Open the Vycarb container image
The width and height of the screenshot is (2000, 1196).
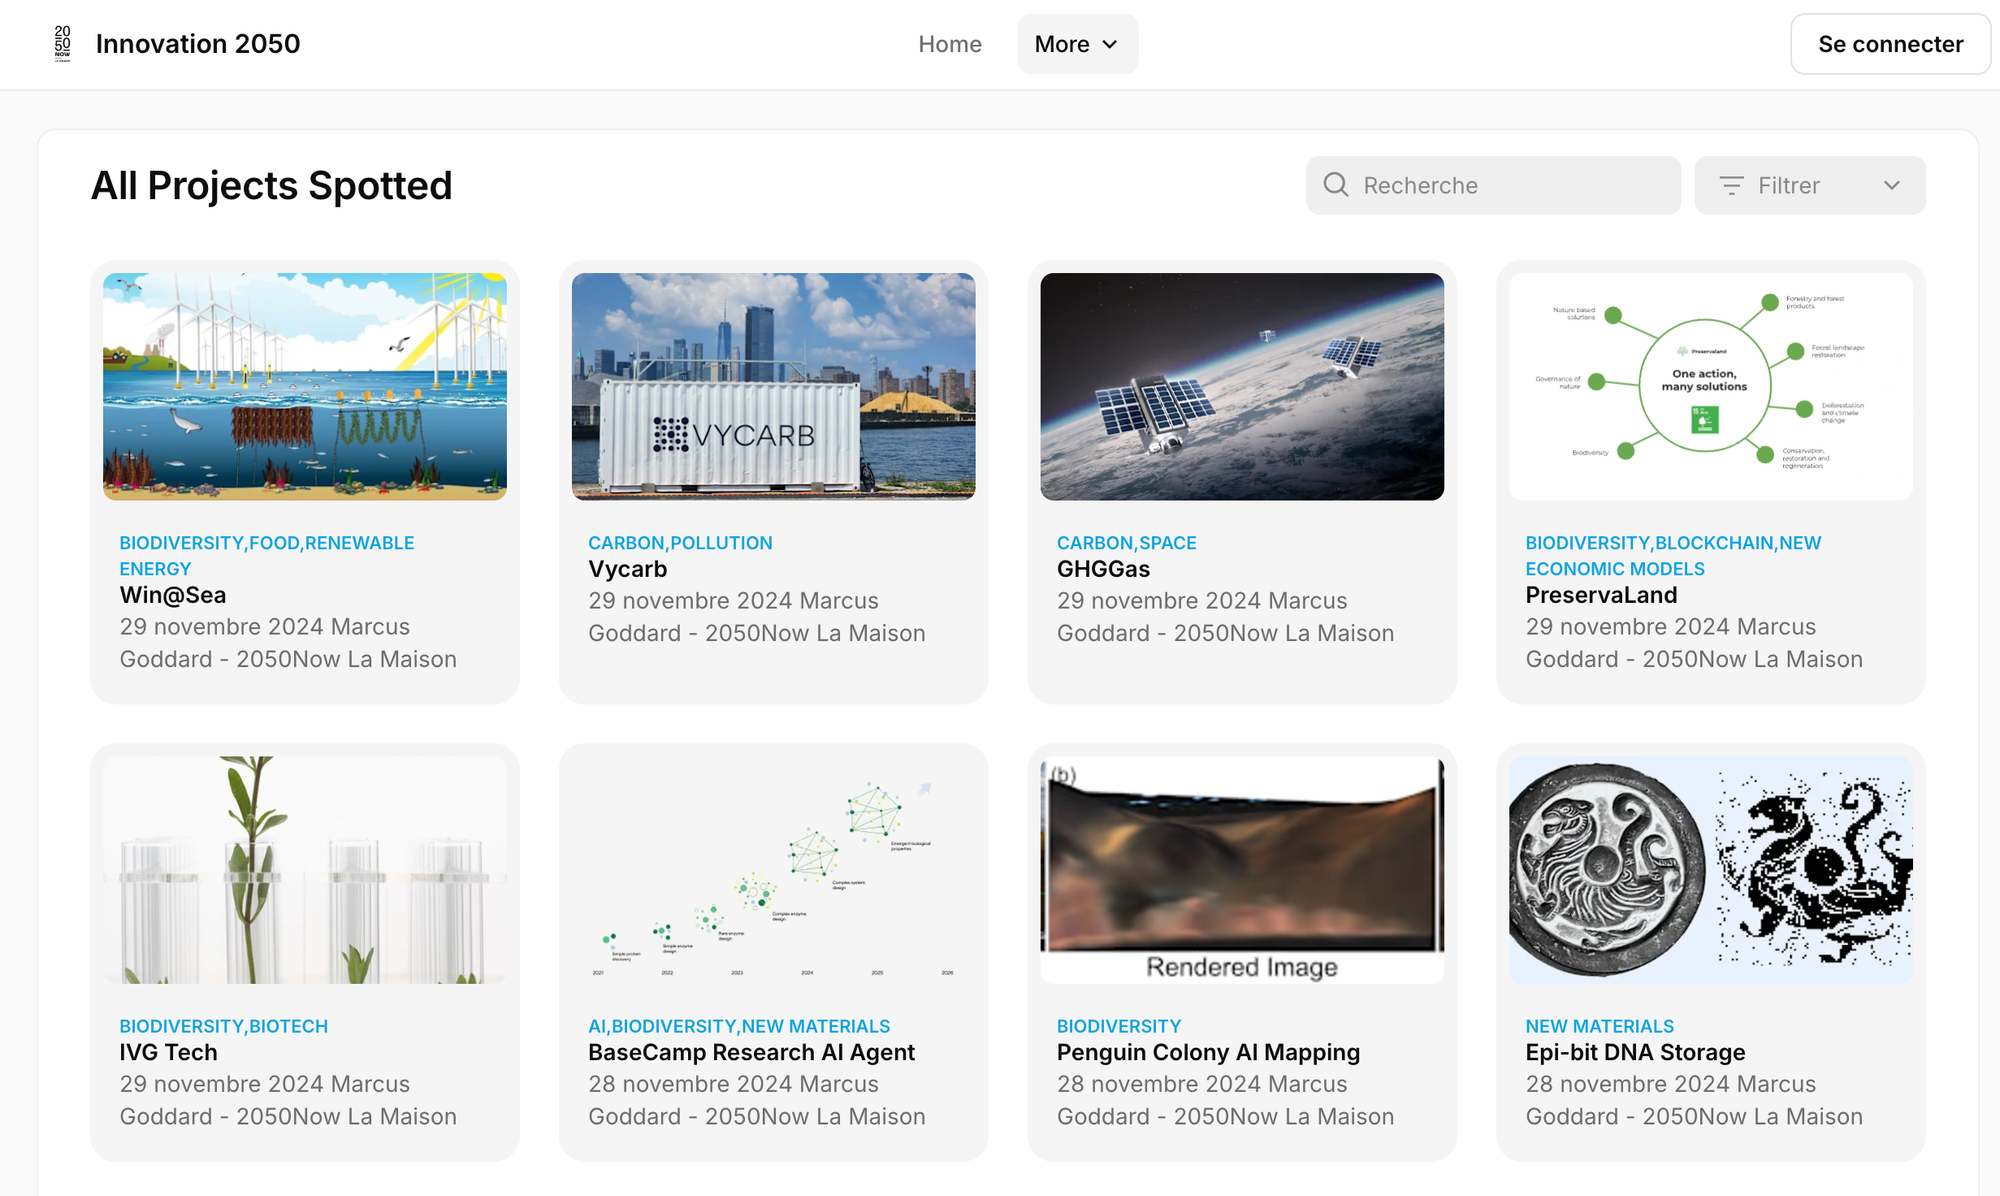click(x=773, y=386)
